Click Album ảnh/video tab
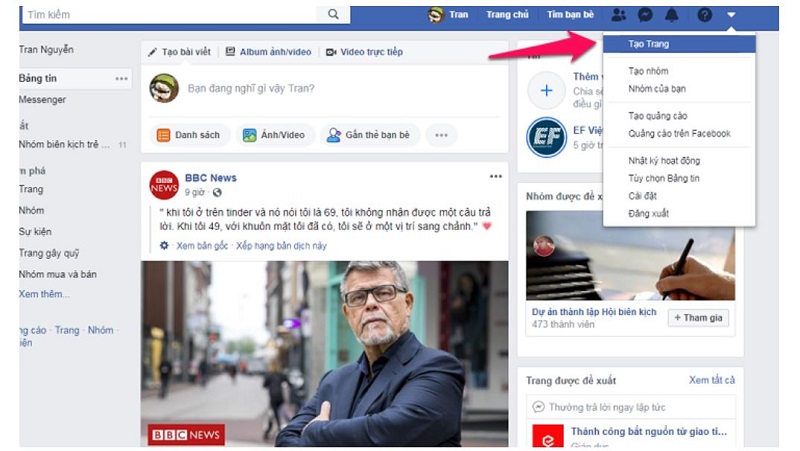Screen dimensions: 800x451 click(x=268, y=52)
